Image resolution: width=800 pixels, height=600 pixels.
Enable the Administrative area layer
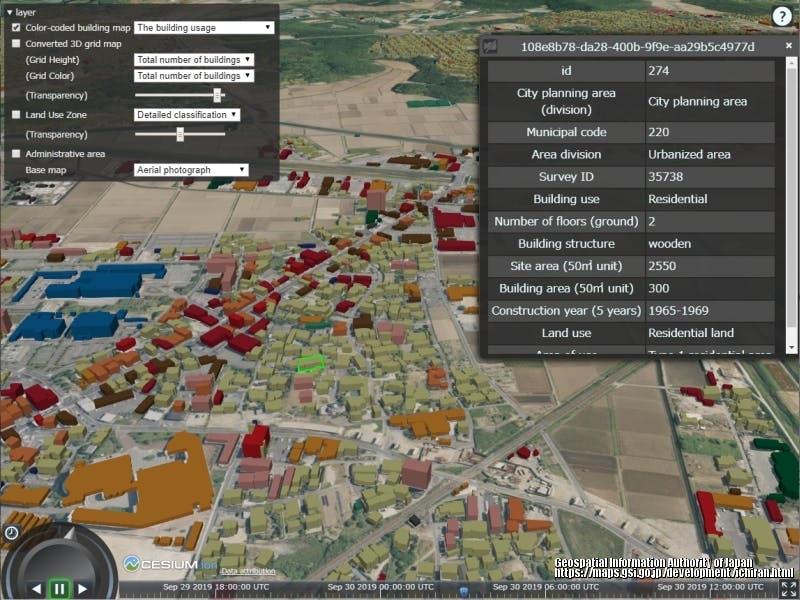click(x=16, y=154)
